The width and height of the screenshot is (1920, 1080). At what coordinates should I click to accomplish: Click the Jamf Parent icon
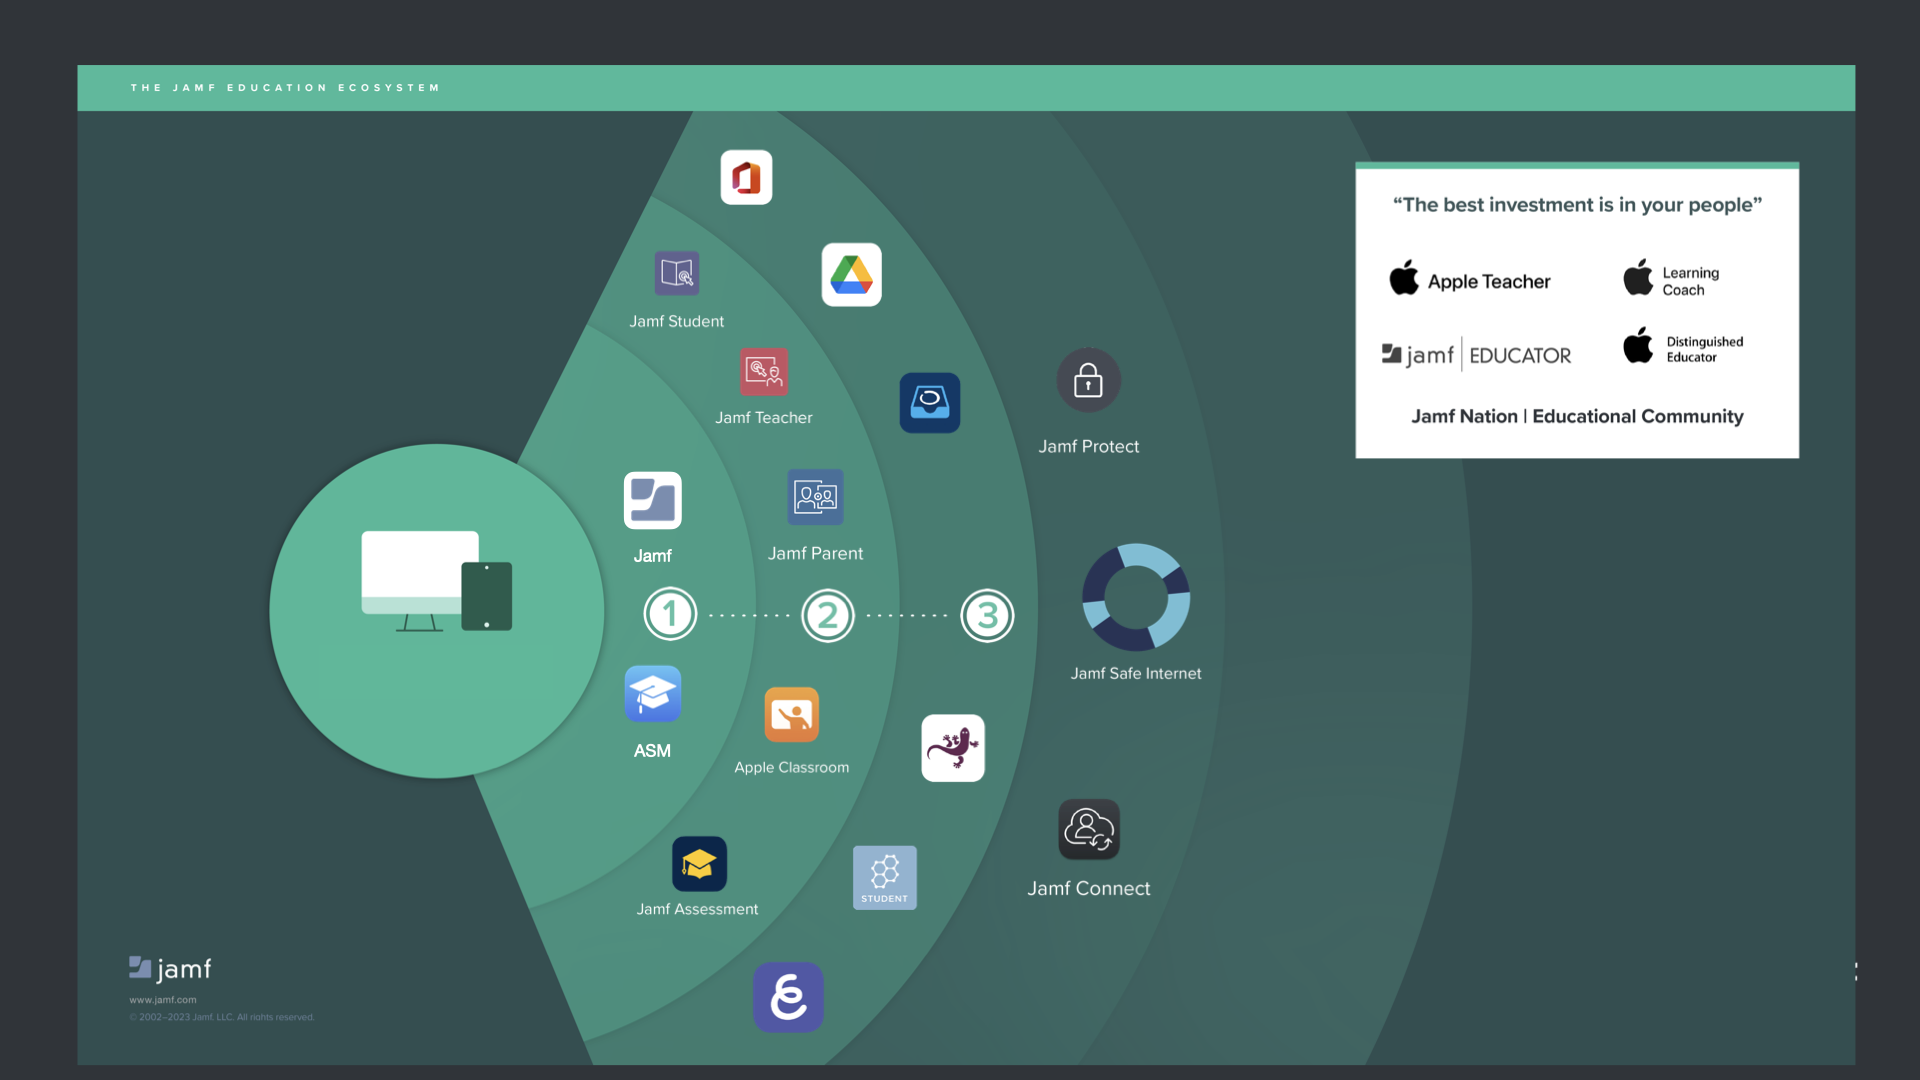click(x=815, y=497)
